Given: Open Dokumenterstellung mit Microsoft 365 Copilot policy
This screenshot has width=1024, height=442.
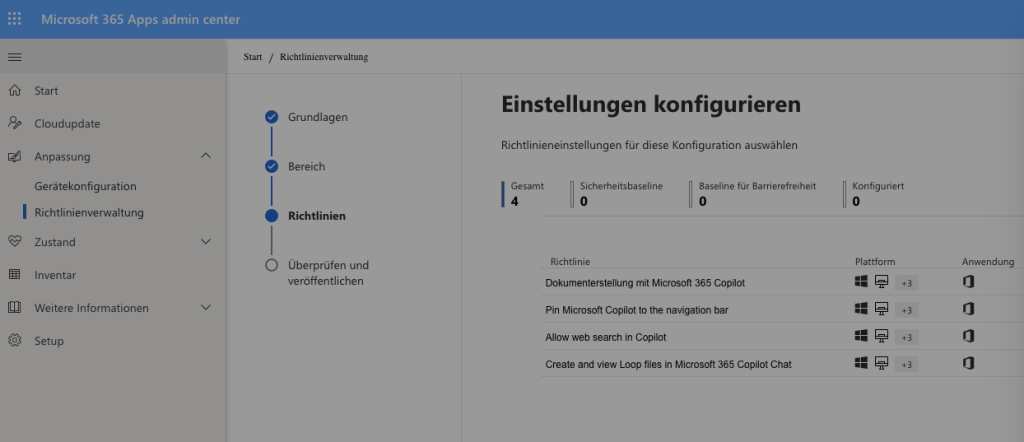Looking at the screenshot, I should click(x=645, y=283).
